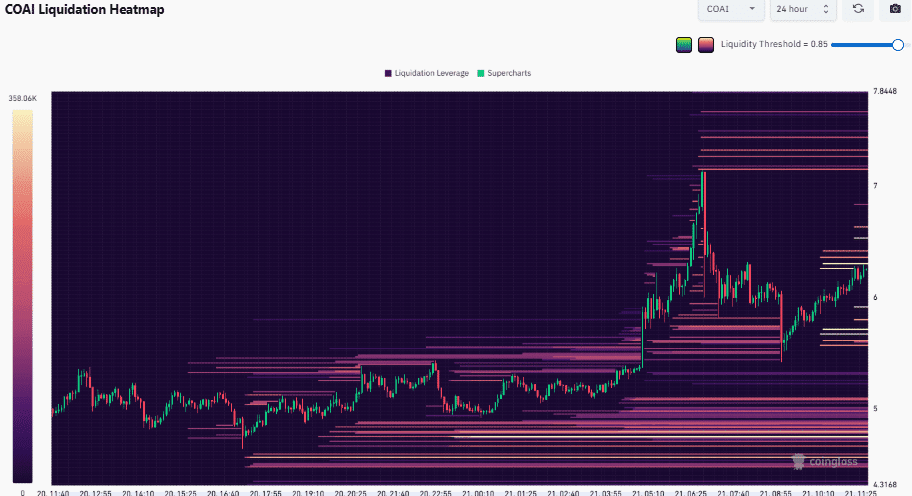The height and width of the screenshot is (496, 912).
Task: Expand the 24 hour timeframe selector
Action: (803, 9)
